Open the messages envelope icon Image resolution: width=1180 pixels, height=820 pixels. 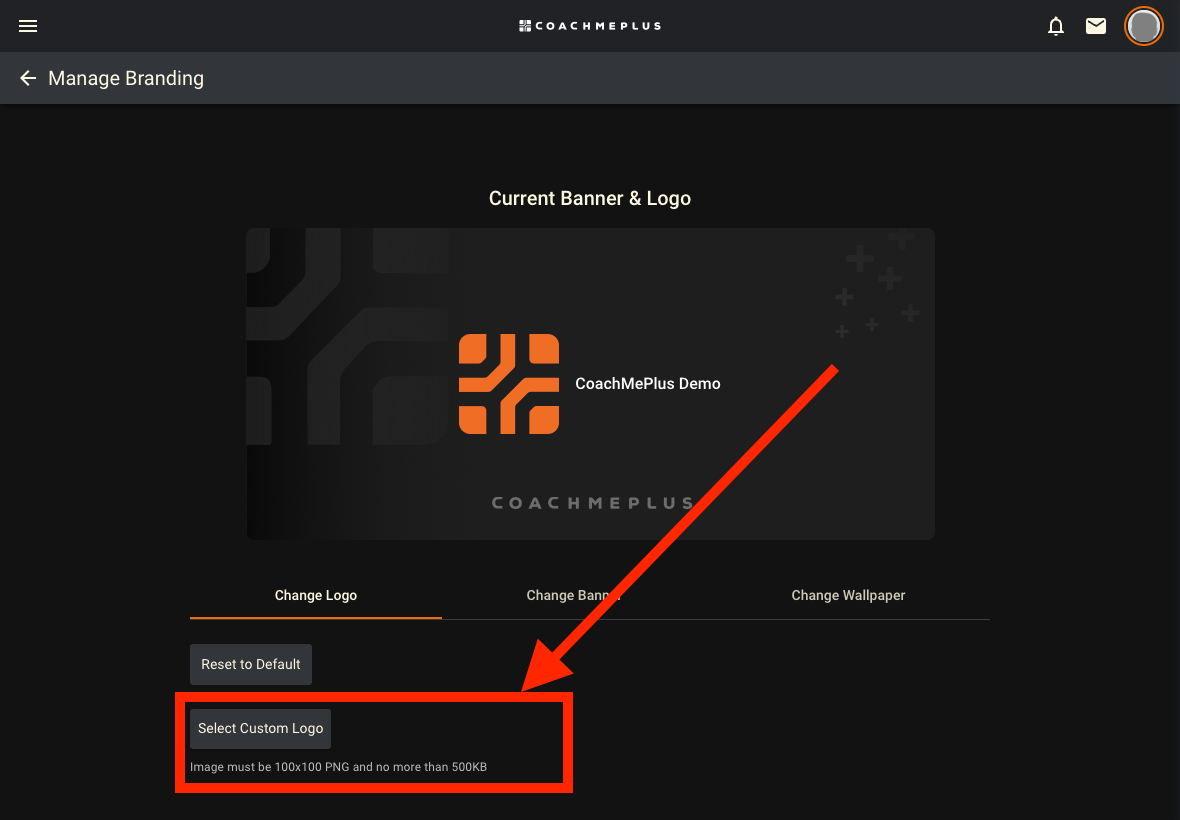point(1096,26)
